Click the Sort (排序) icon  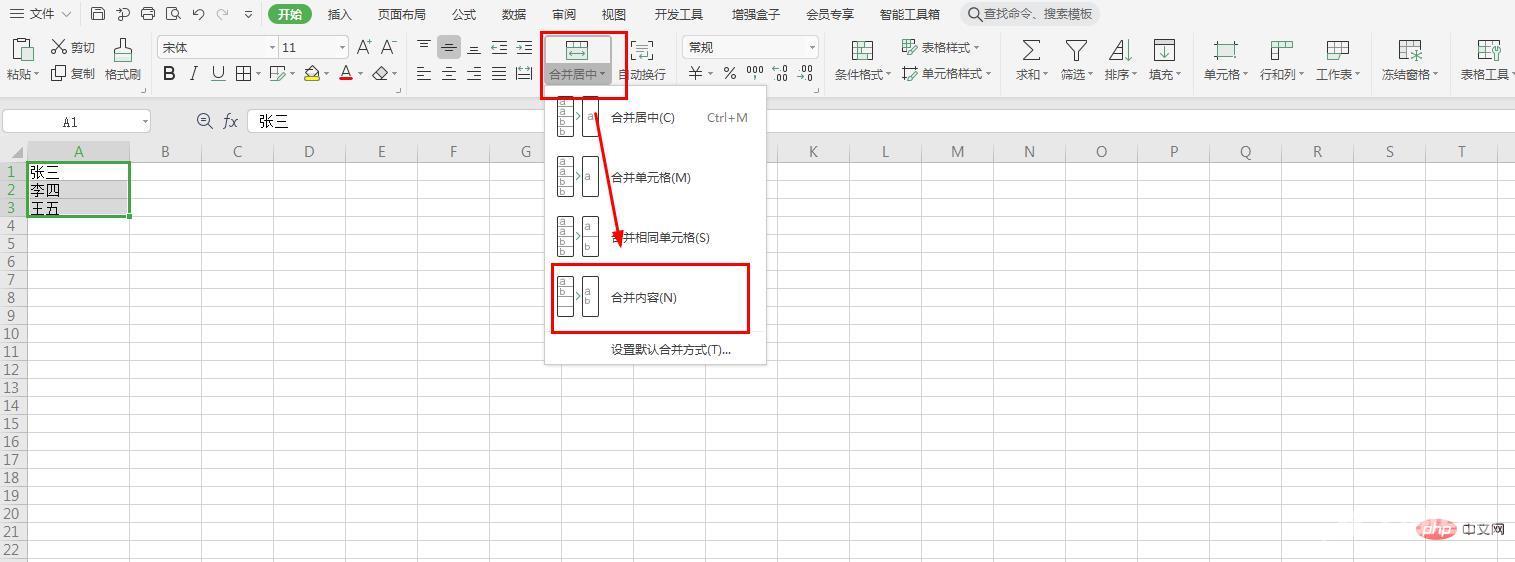coord(1120,50)
